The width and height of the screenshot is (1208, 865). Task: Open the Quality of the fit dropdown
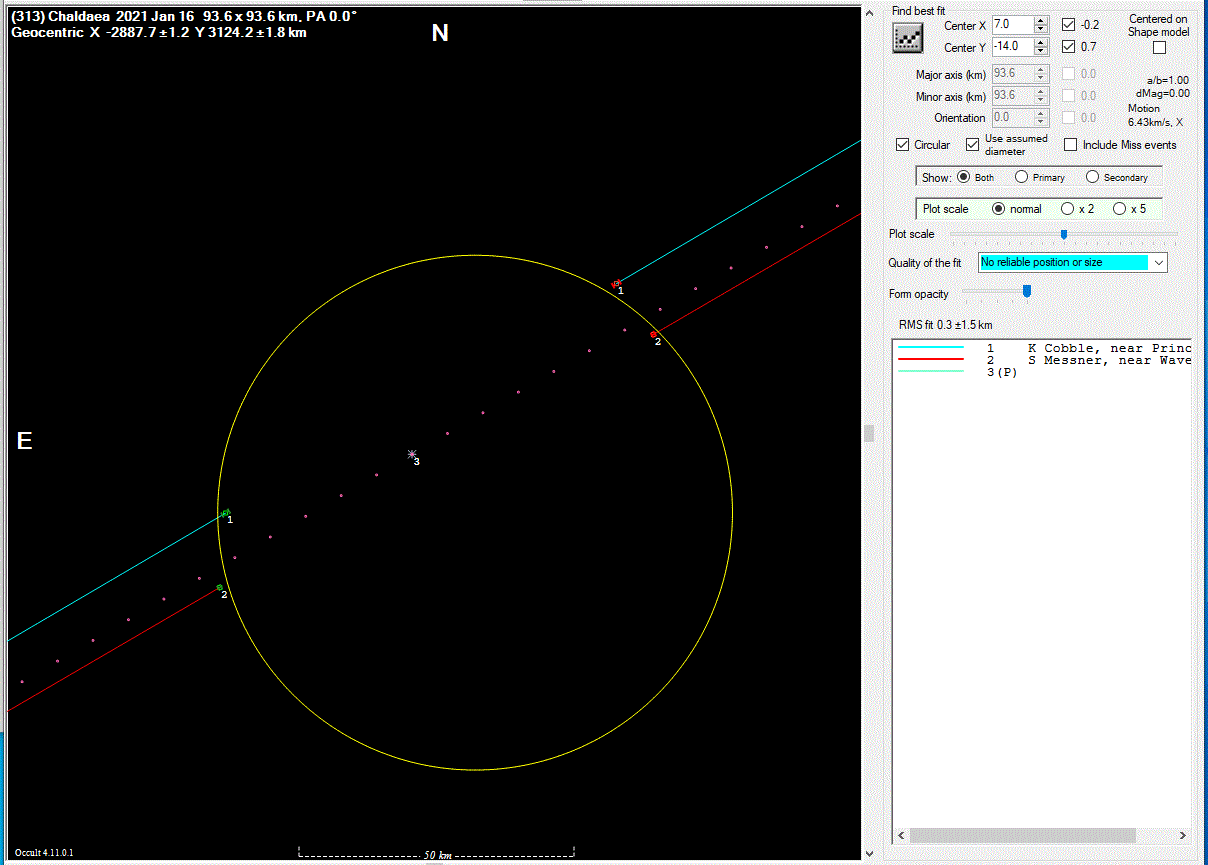[1158, 263]
